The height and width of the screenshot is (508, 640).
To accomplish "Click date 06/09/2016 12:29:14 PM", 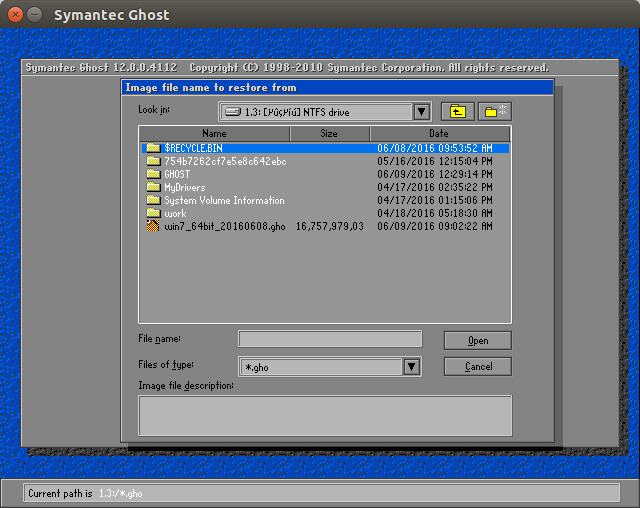I will pyautogui.click(x=435, y=174).
